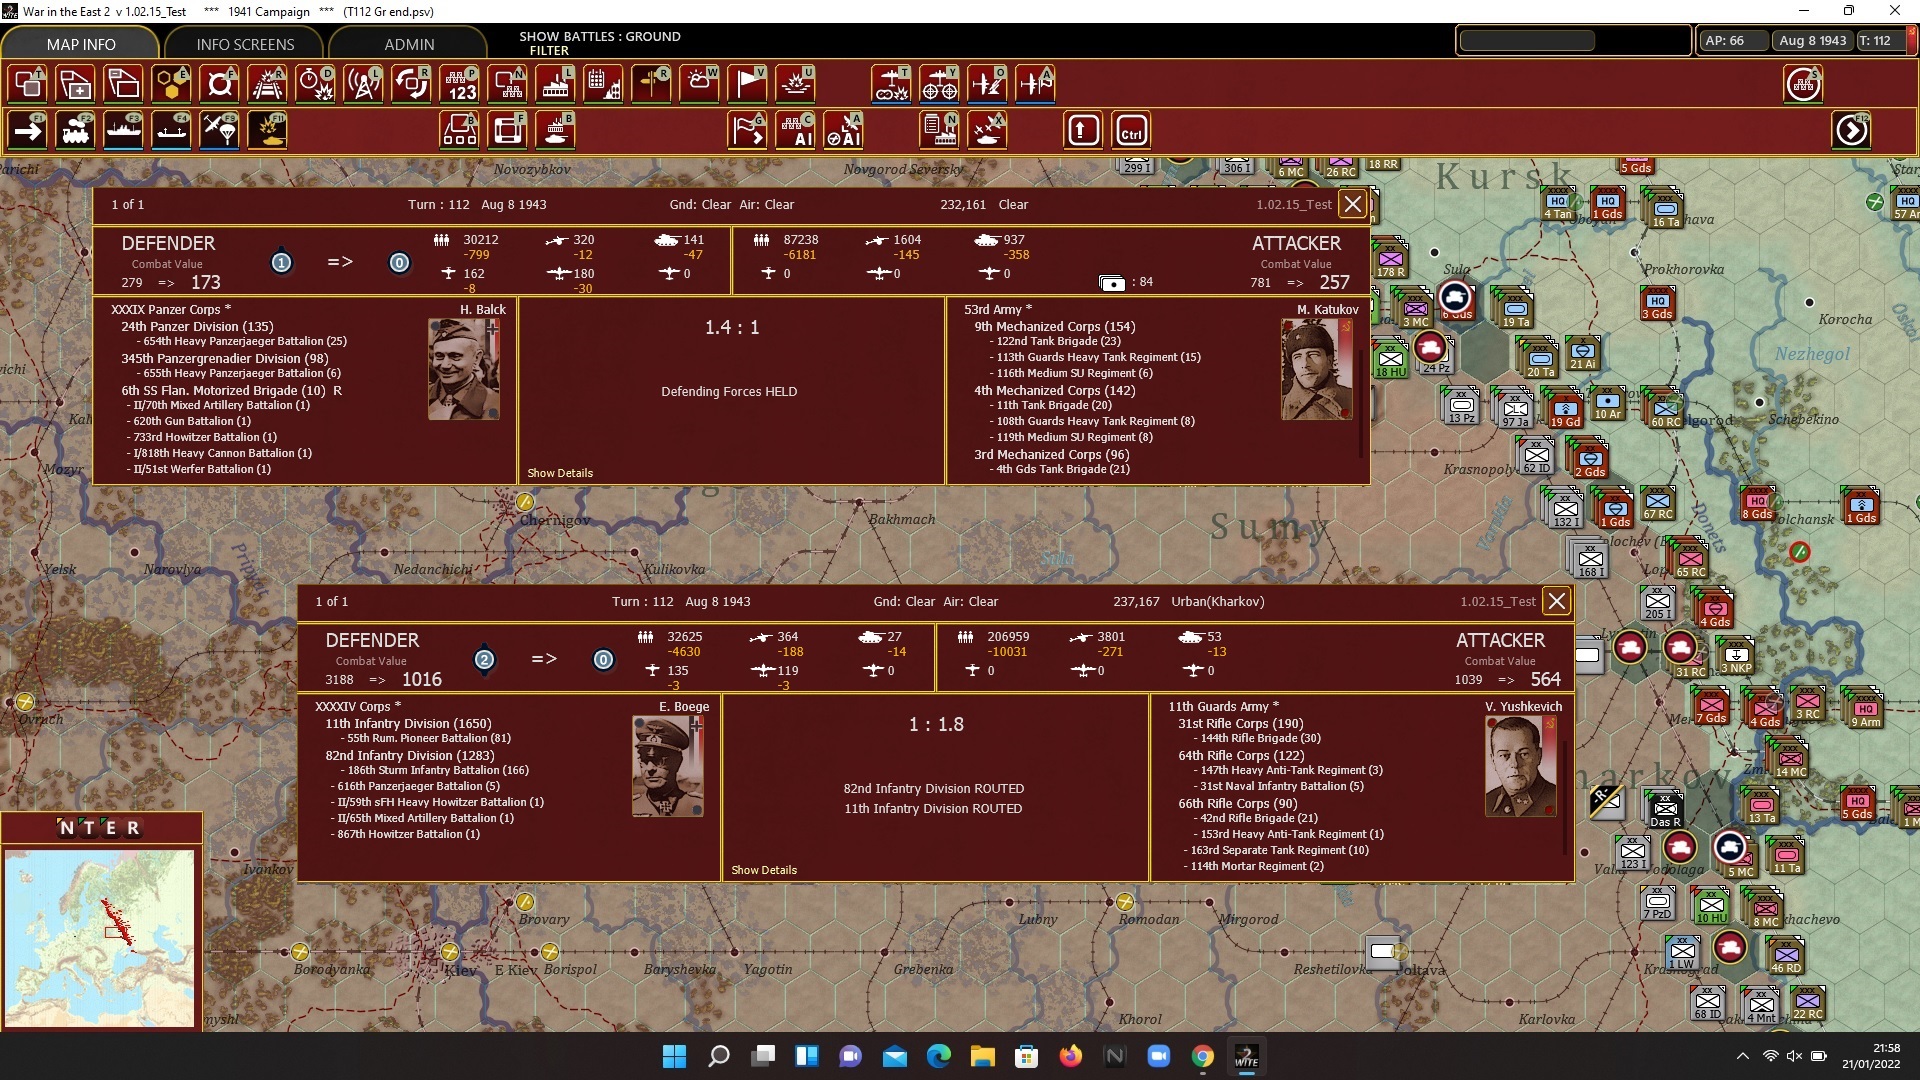Click the rotating arrows toolbar icon
Screen dimensions: 1920x1080
coord(411,84)
